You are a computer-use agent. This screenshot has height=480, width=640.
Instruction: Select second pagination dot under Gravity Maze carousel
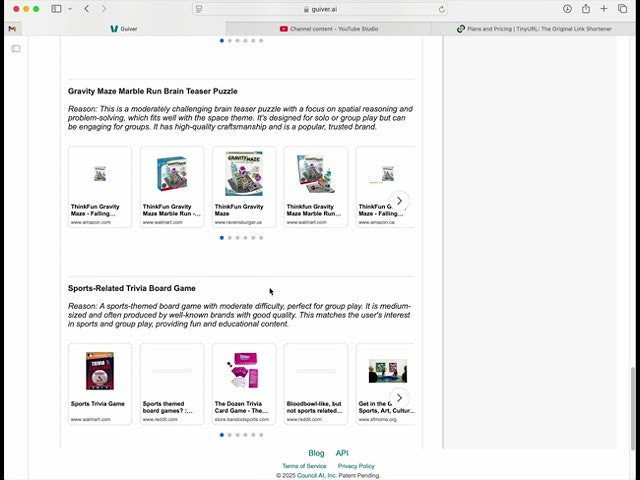click(x=230, y=238)
